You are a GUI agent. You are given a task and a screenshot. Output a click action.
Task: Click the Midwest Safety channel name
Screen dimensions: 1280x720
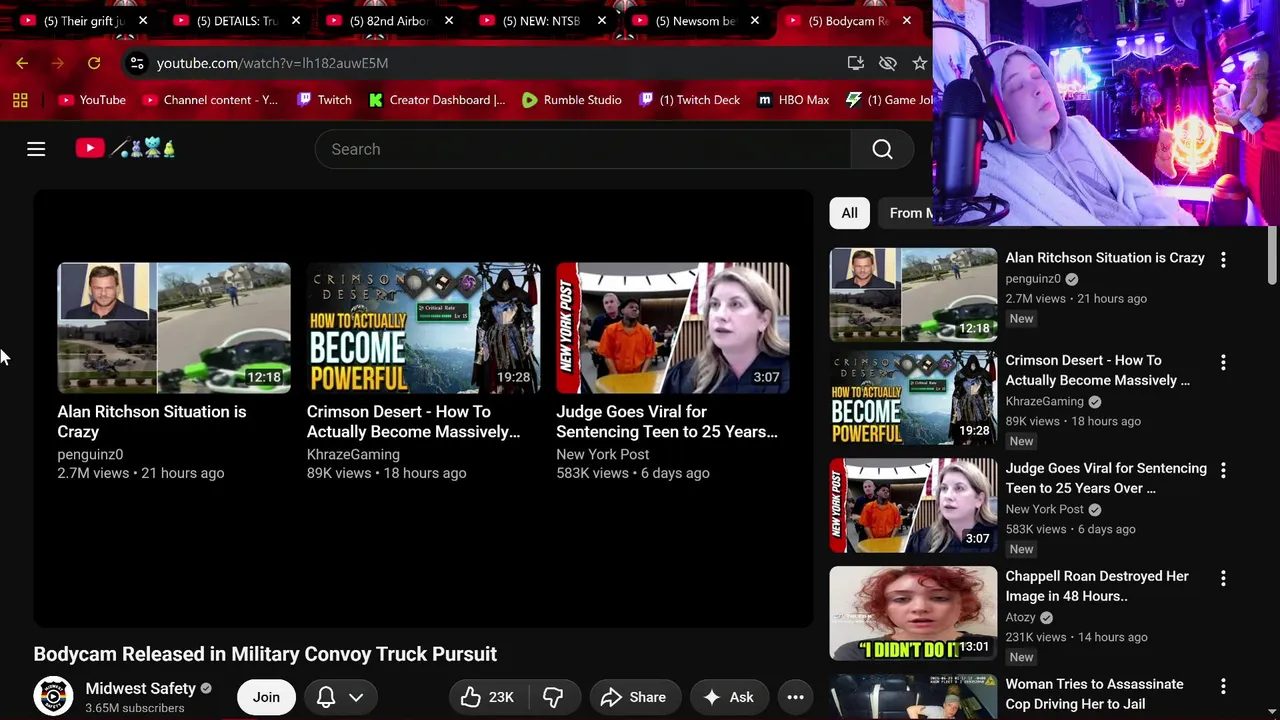click(x=141, y=688)
